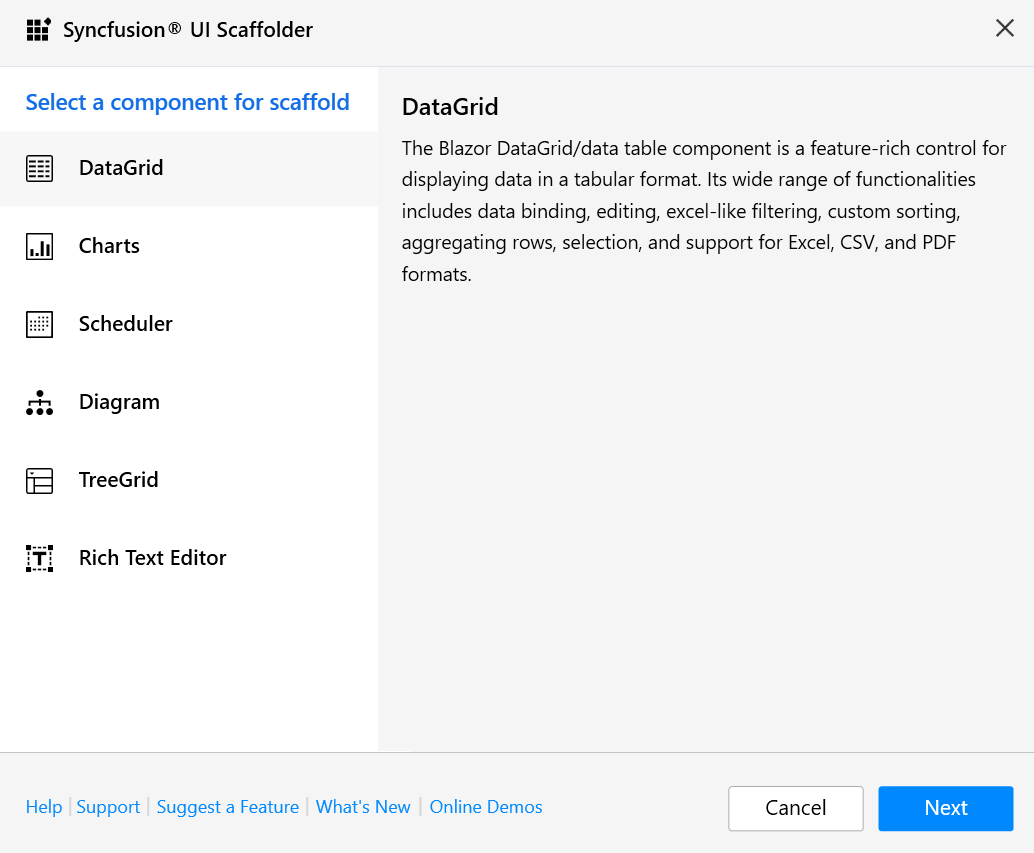Click the Rich Text Editor icon
The height and width of the screenshot is (853, 1034).
[x=39, y=558]
